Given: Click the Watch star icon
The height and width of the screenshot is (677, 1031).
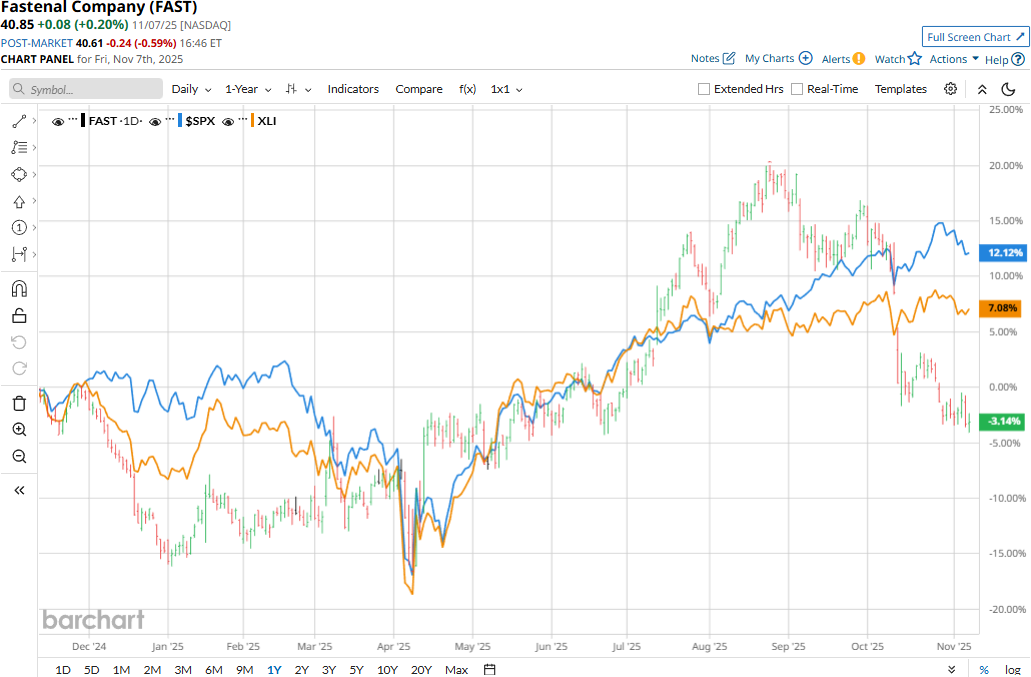Looking at the screenshot, I should click(915, 58).
